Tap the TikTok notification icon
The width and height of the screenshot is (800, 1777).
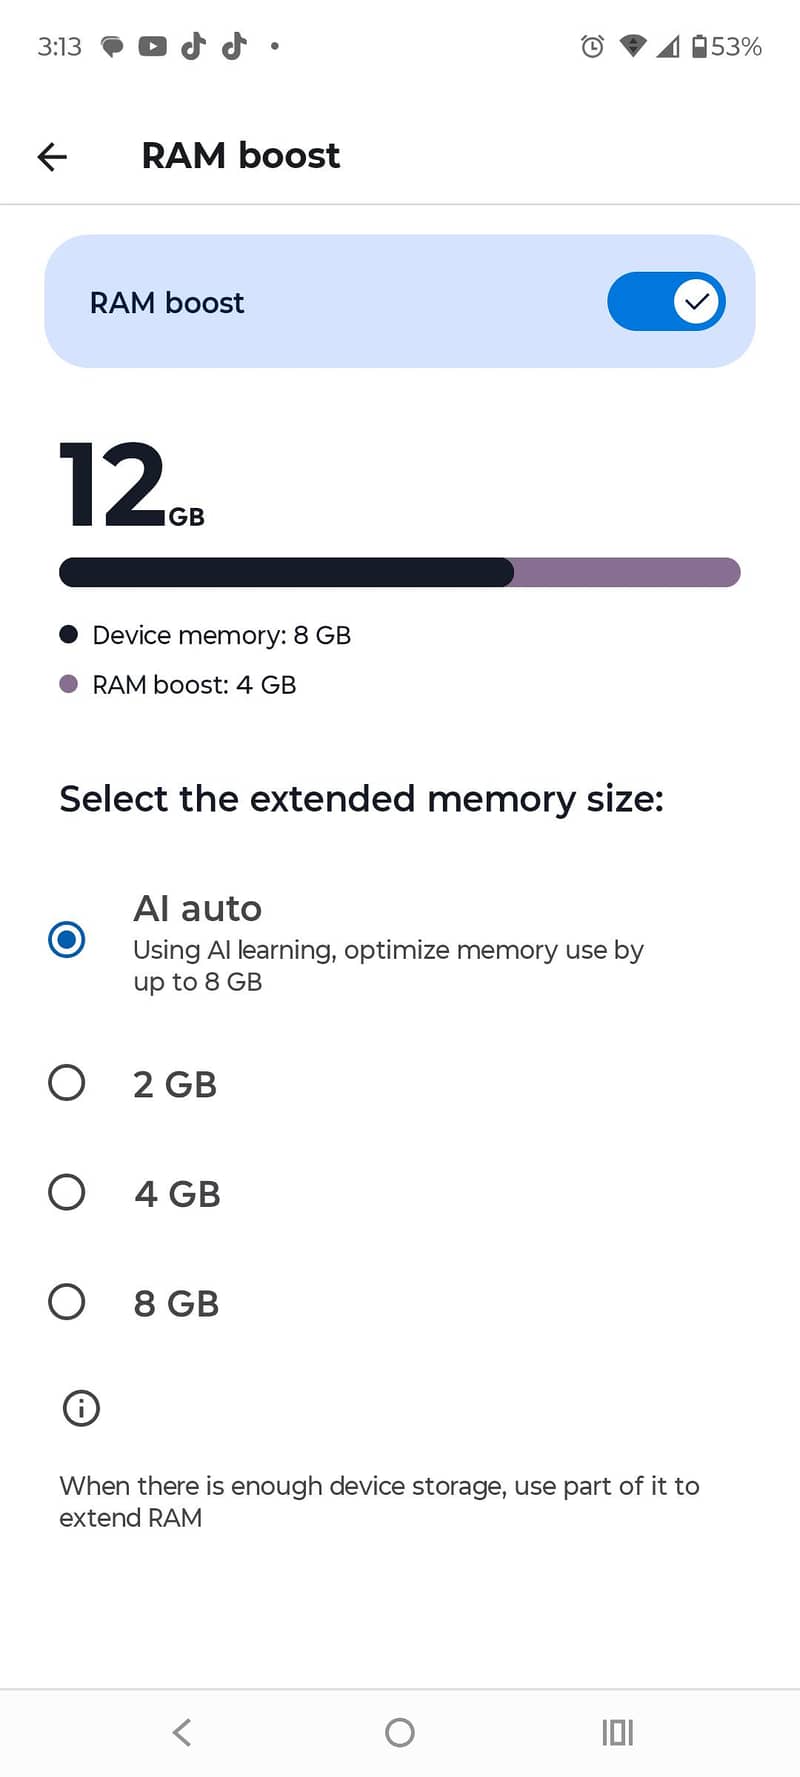tap(196, 46)
